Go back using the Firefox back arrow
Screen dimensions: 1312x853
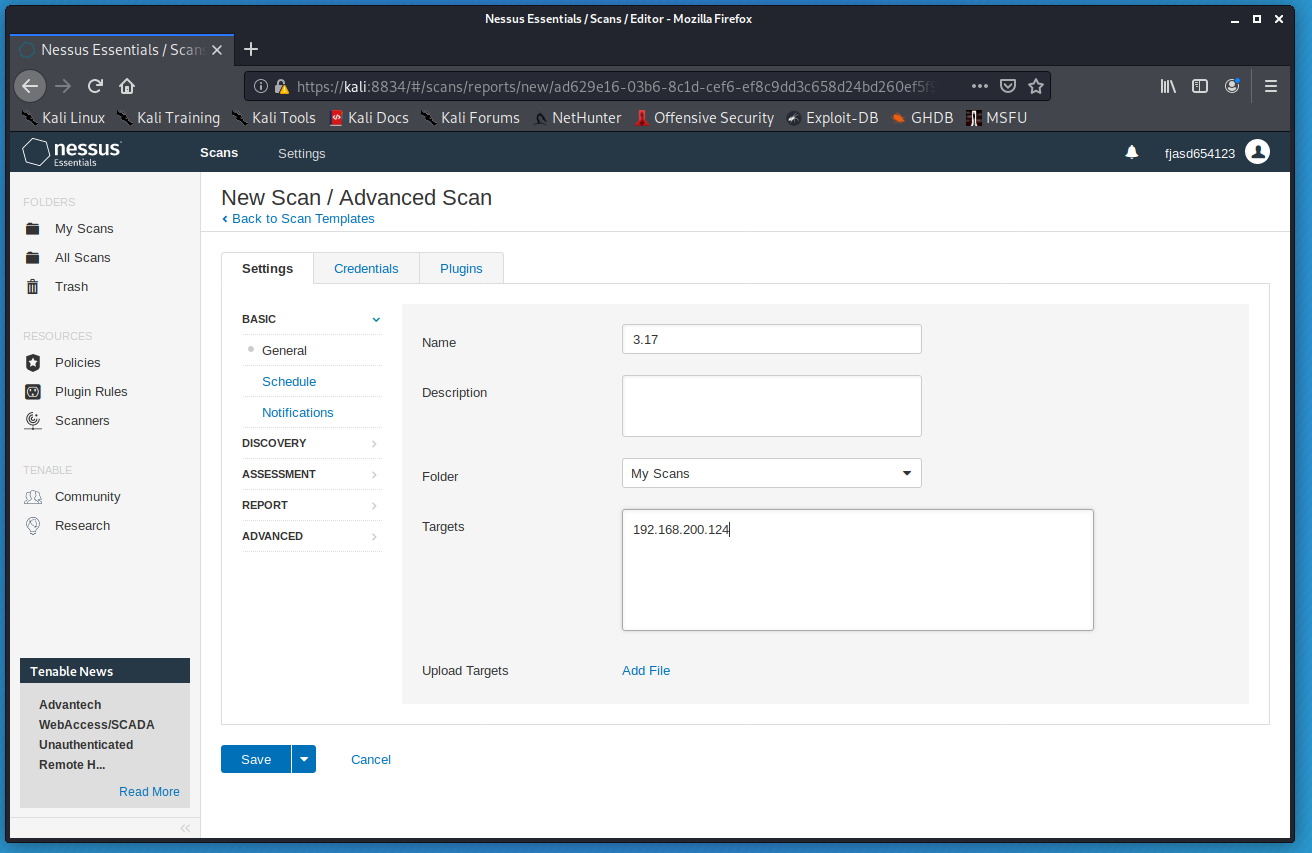pyautogui.click(x=30, y=86)
